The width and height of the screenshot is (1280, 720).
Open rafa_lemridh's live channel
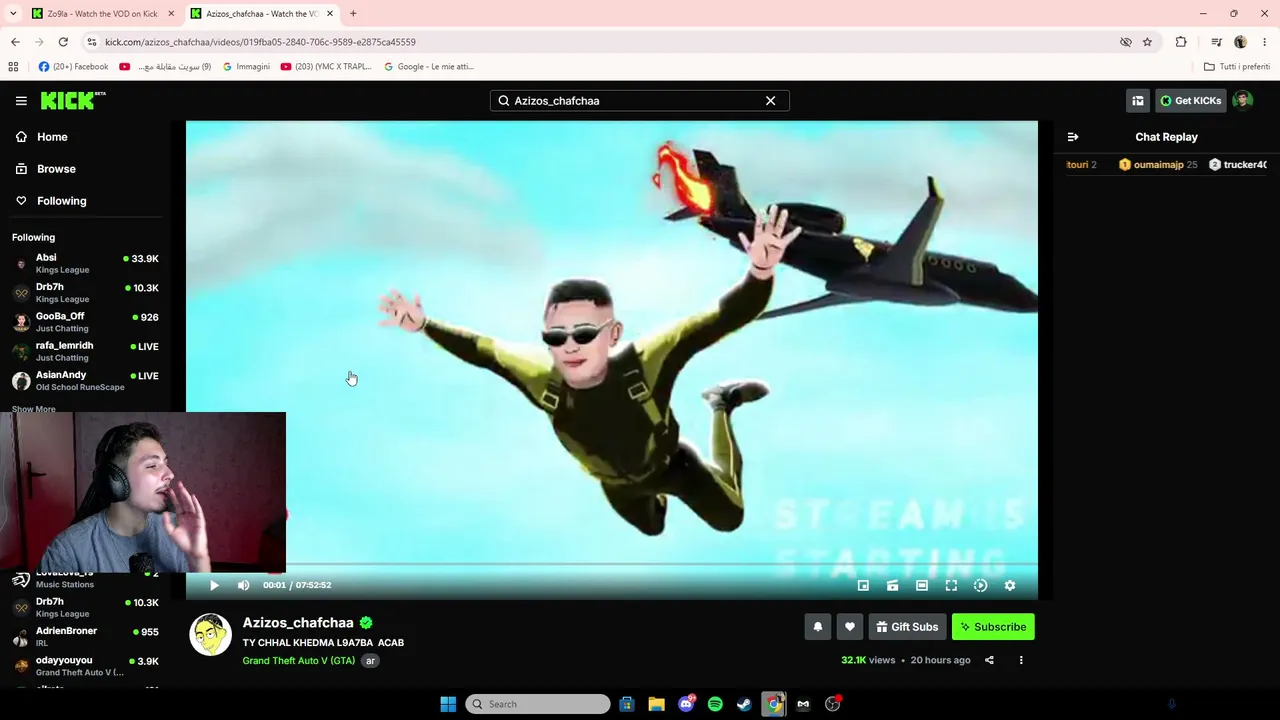pos(86,351)
